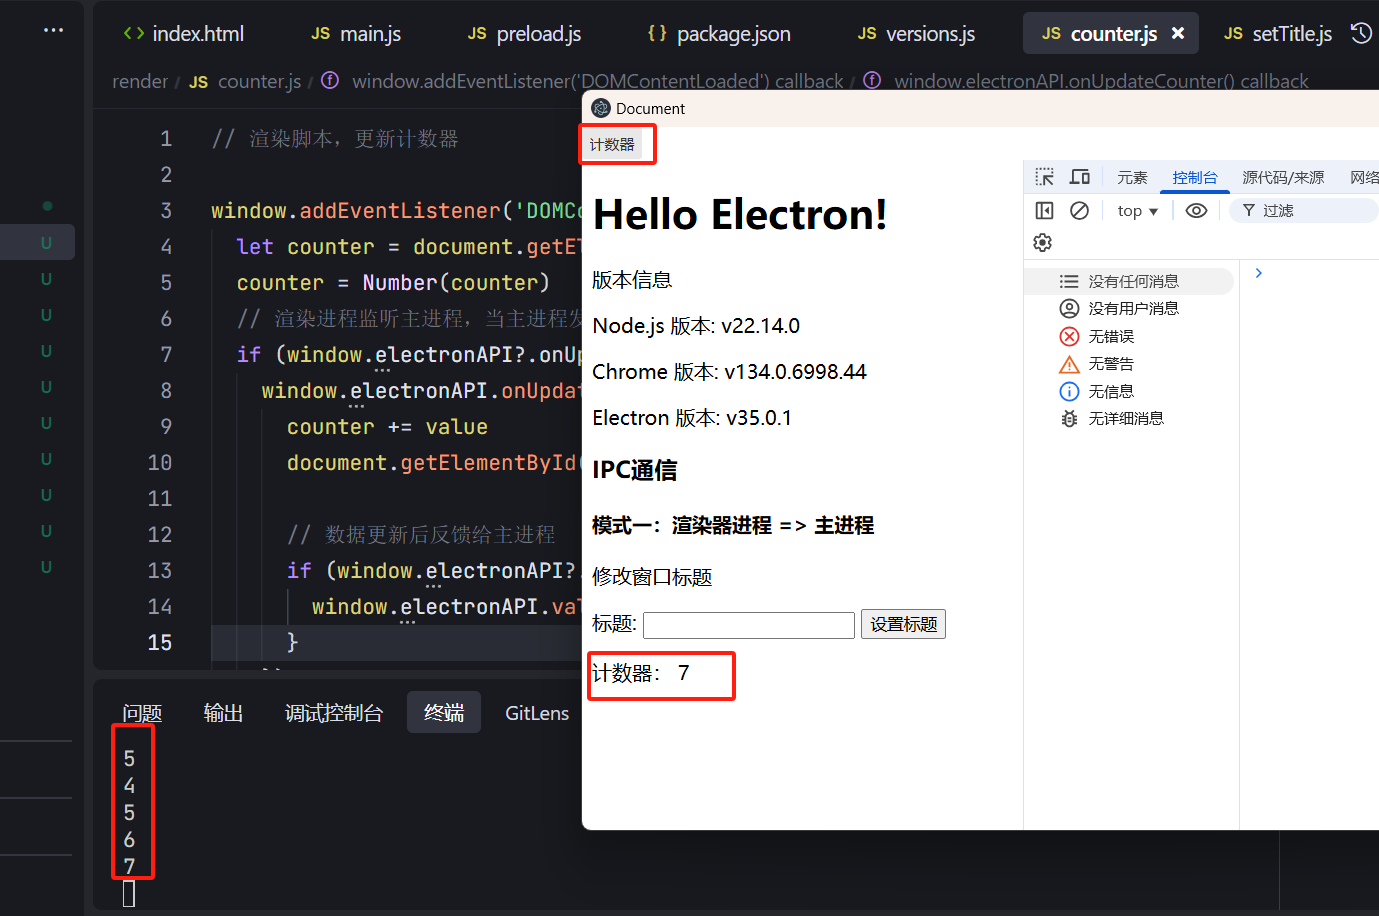Click the Electron 版本 text line

(692, 418)
